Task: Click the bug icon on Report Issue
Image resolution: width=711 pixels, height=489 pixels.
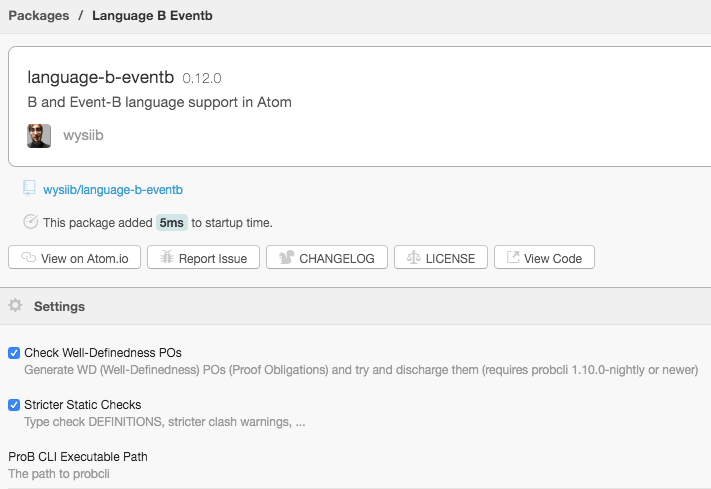Action: click(167, 258)
